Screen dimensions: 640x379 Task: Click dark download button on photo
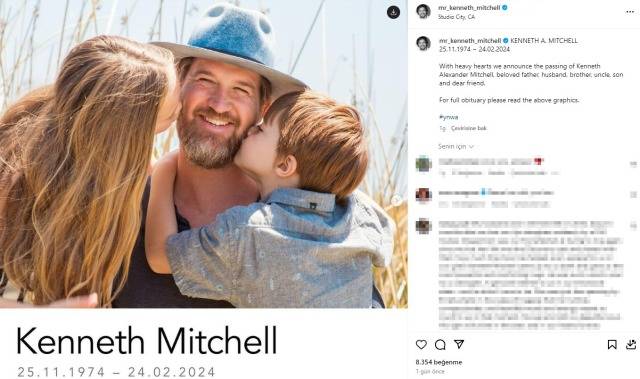coord(393,12)
